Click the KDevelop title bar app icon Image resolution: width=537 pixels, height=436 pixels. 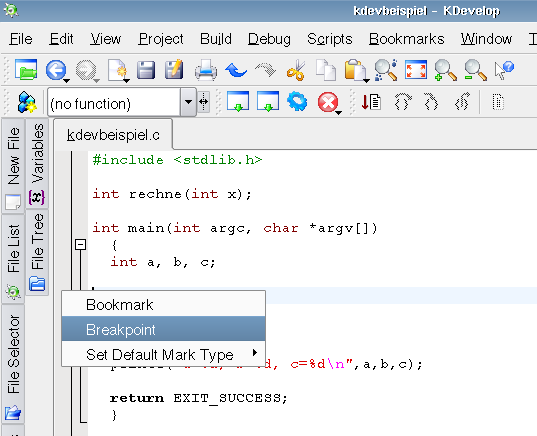pos(11,10)
